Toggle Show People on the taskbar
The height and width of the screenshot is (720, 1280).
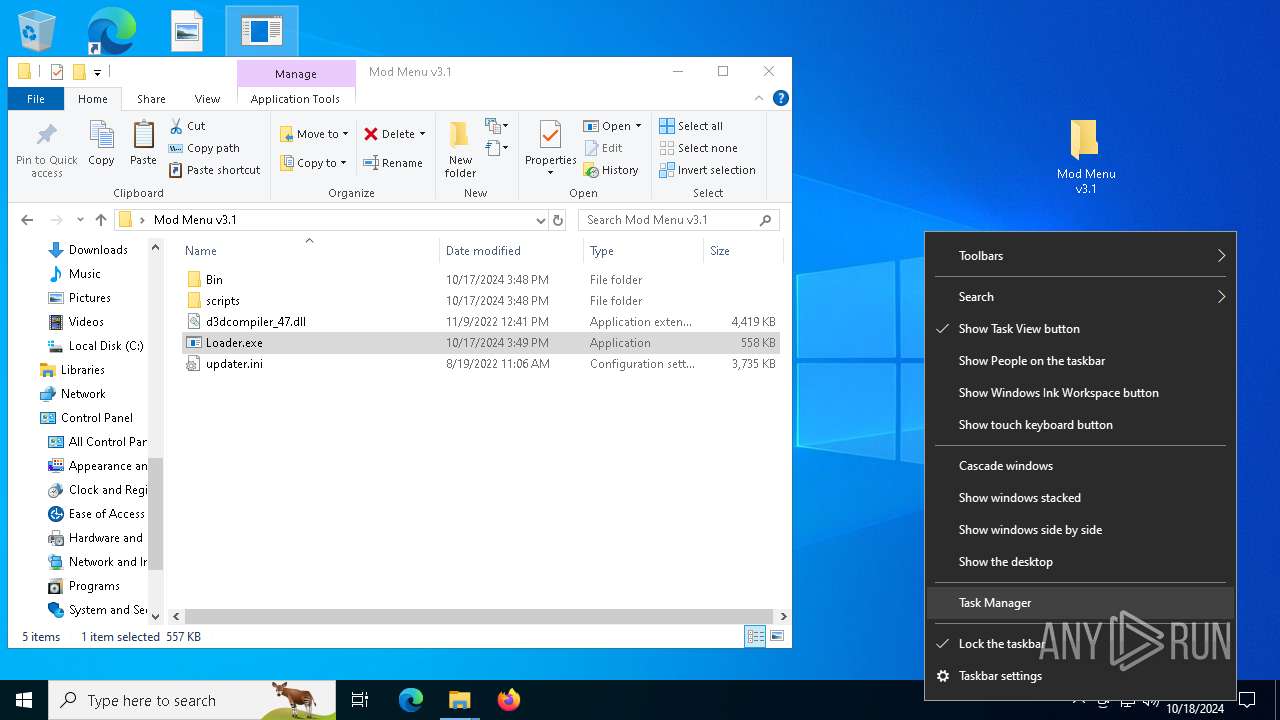1081,361
